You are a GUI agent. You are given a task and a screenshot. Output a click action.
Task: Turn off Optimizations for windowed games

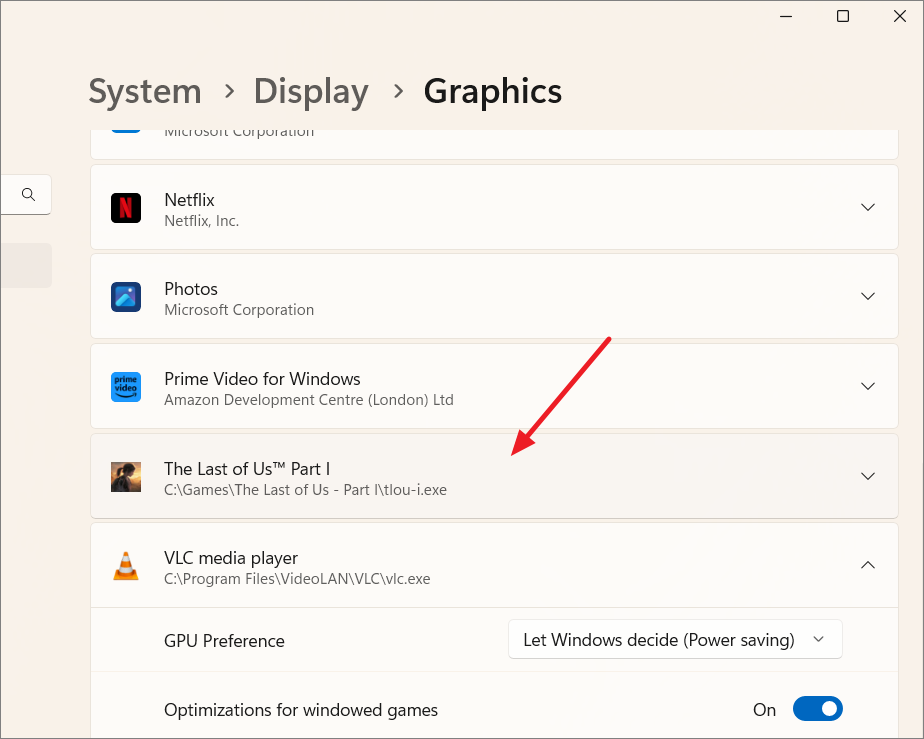tap(817, 709)
